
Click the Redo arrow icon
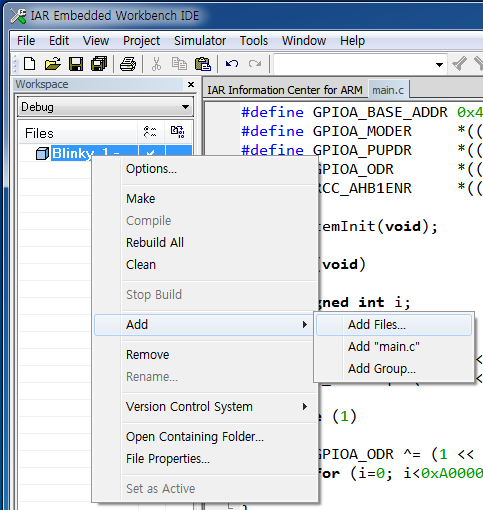click(x=255, y=63)
